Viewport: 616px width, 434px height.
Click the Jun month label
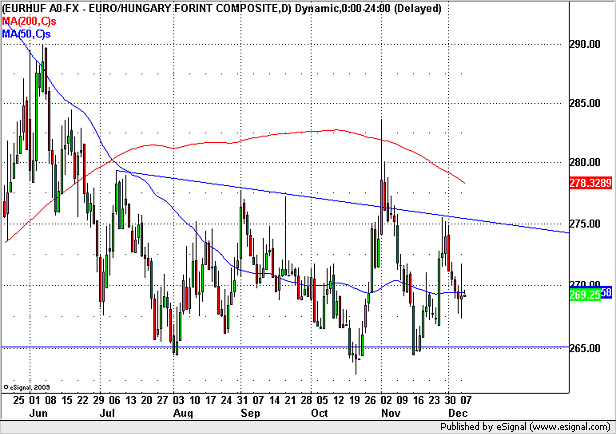coord(38,413)
